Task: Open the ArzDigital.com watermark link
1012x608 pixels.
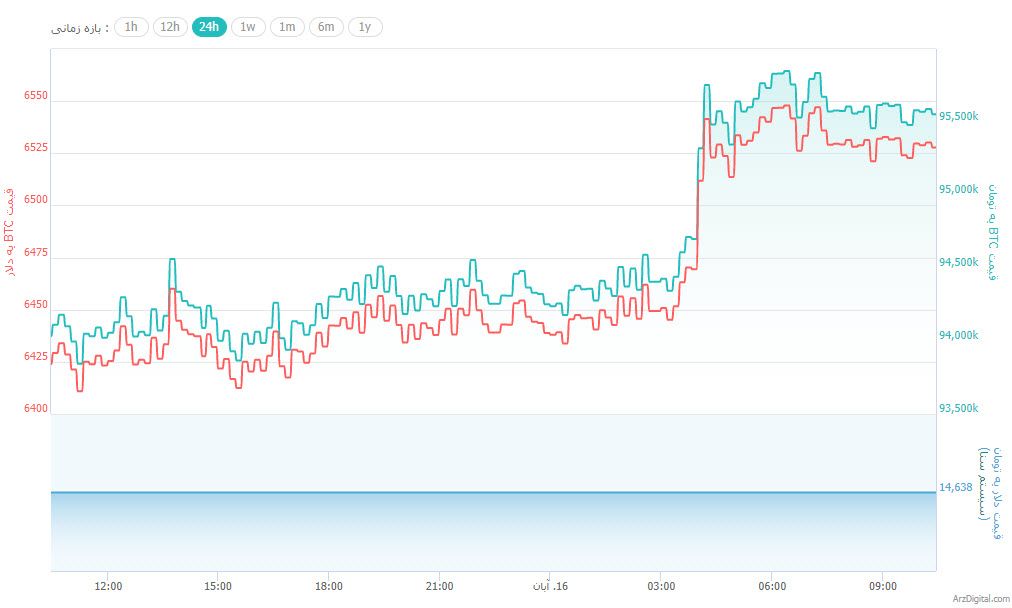Action: click(974, 599)
